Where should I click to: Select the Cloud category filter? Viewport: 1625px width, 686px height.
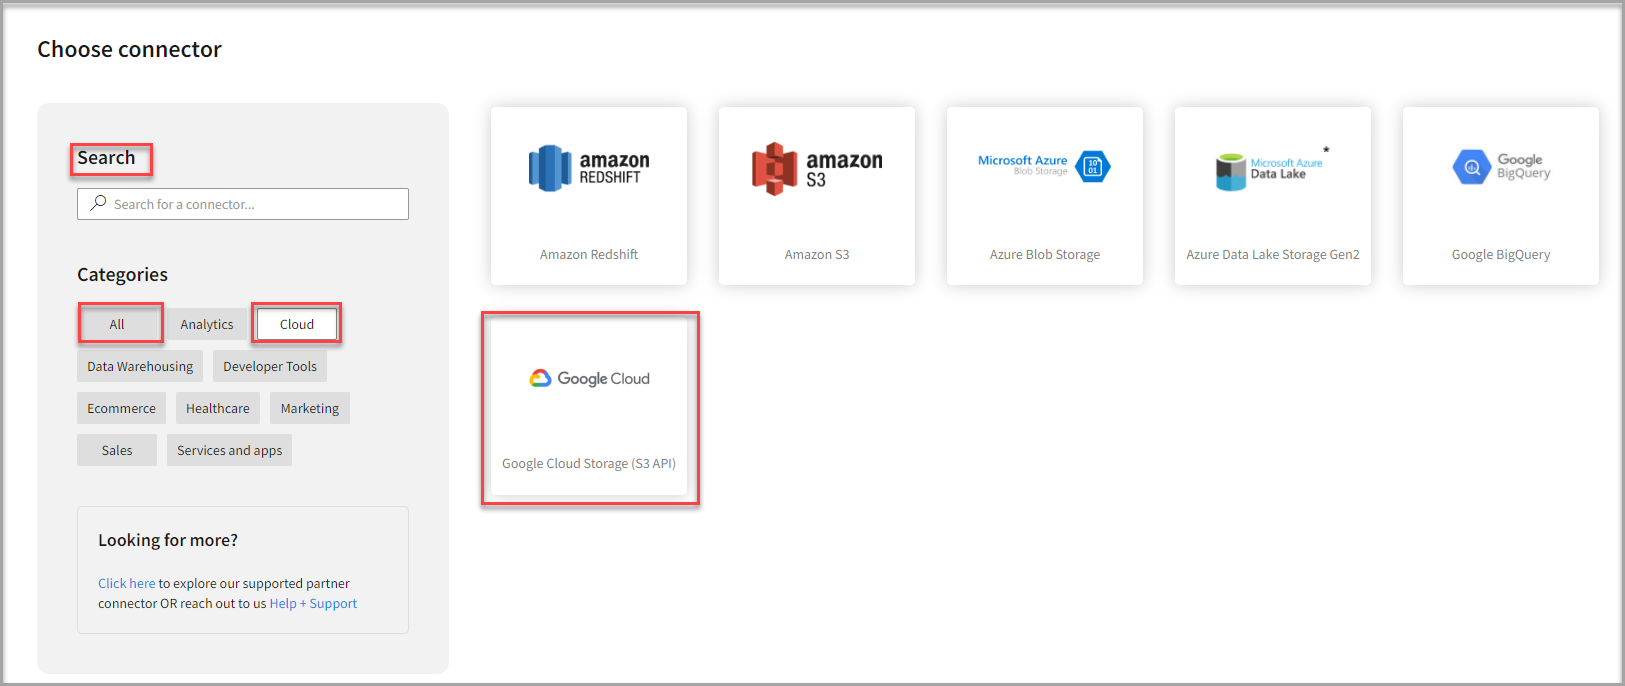click(296, 324)
